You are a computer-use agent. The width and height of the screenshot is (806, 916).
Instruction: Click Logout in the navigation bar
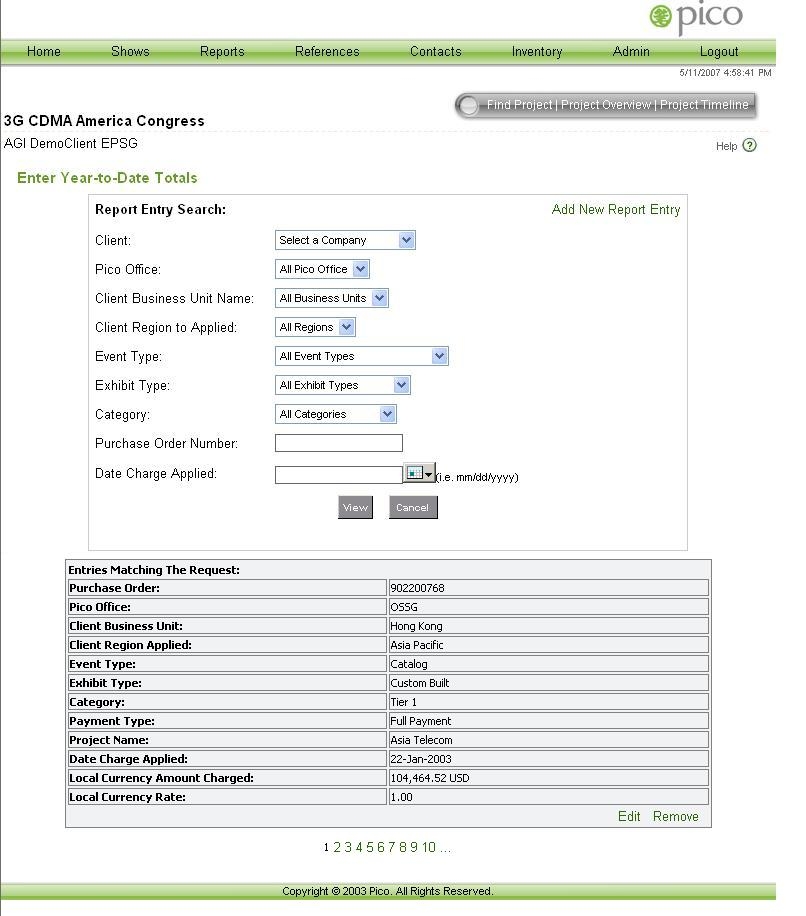719,51
